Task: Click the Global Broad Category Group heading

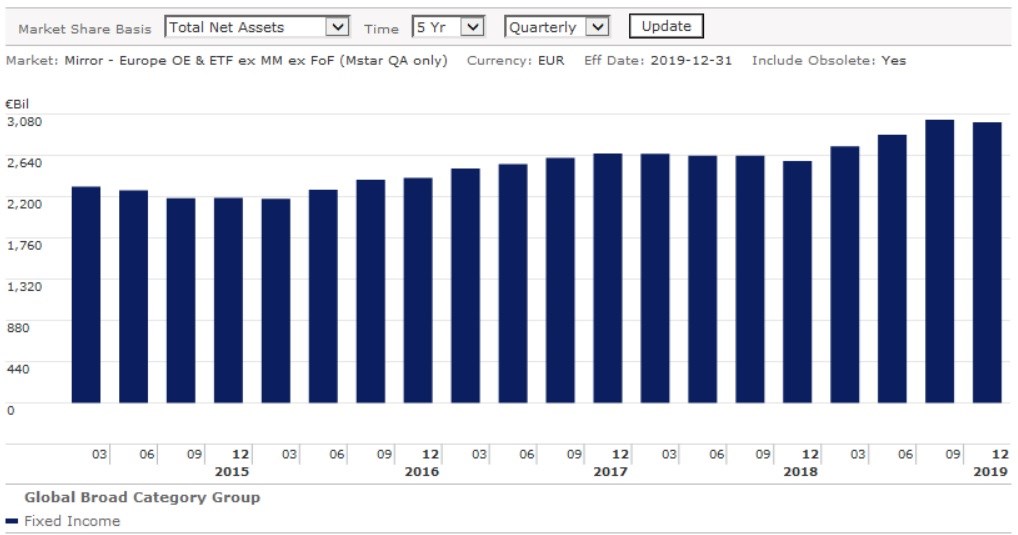Action: (x=142, y=497)
